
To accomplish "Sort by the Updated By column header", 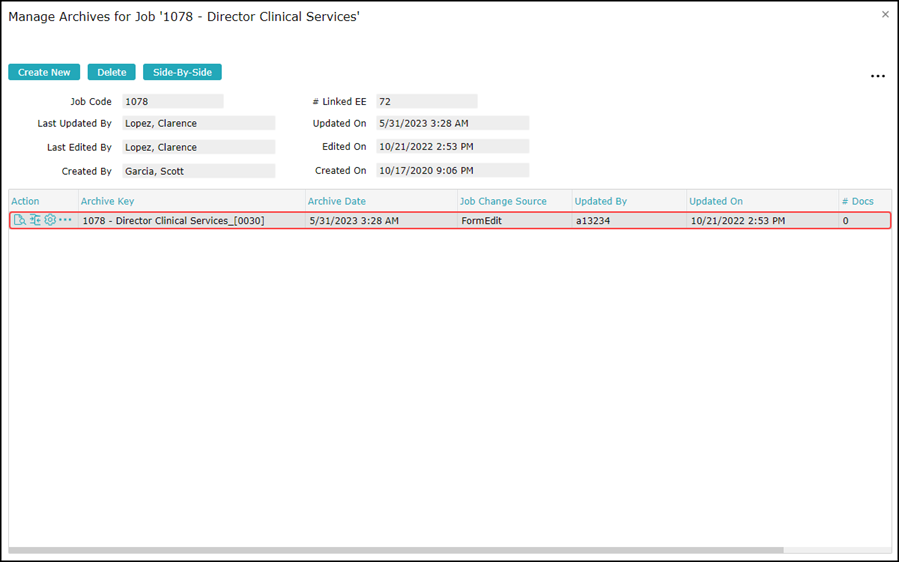I will pos(600,201).
